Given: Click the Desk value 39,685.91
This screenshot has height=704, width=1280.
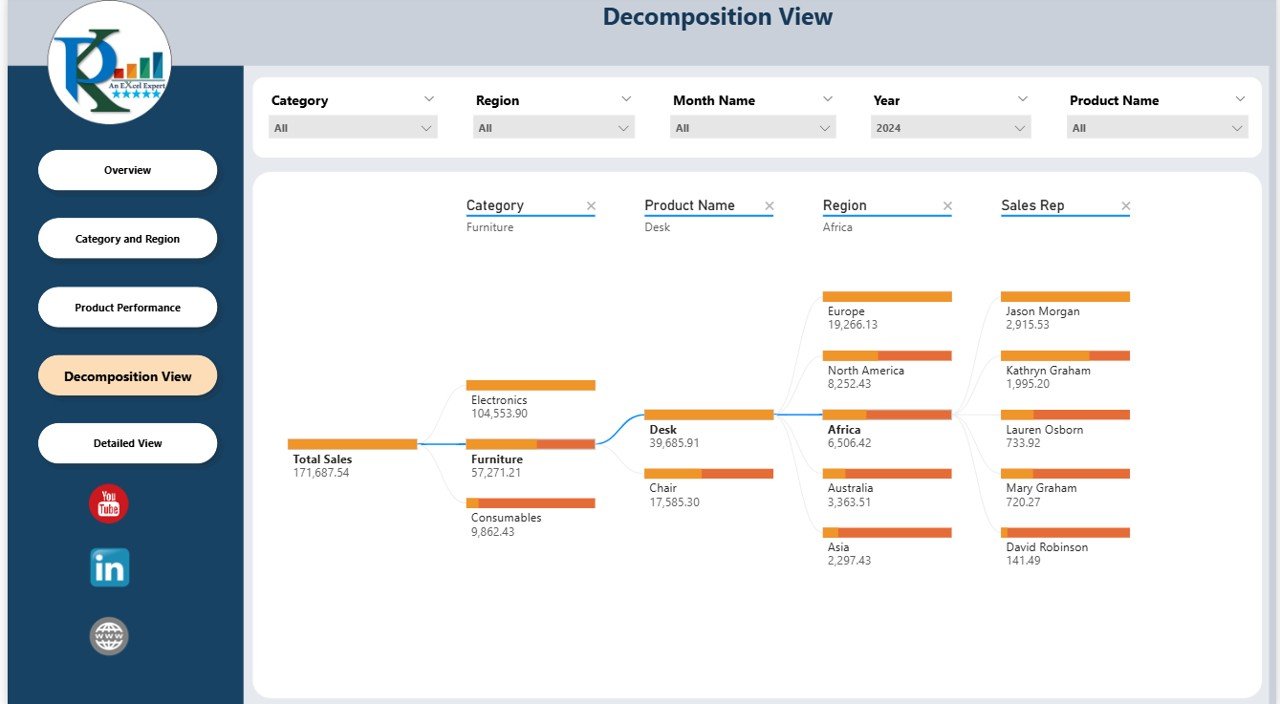Looking at the screenshot, I should 674,443.
